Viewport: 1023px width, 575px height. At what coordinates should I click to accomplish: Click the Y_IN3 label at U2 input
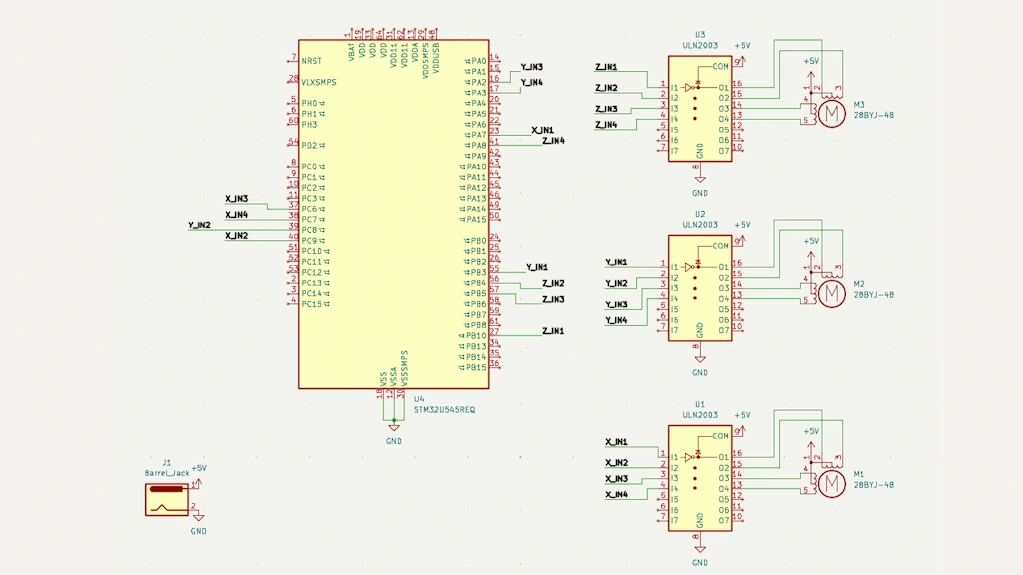[617, 305]
